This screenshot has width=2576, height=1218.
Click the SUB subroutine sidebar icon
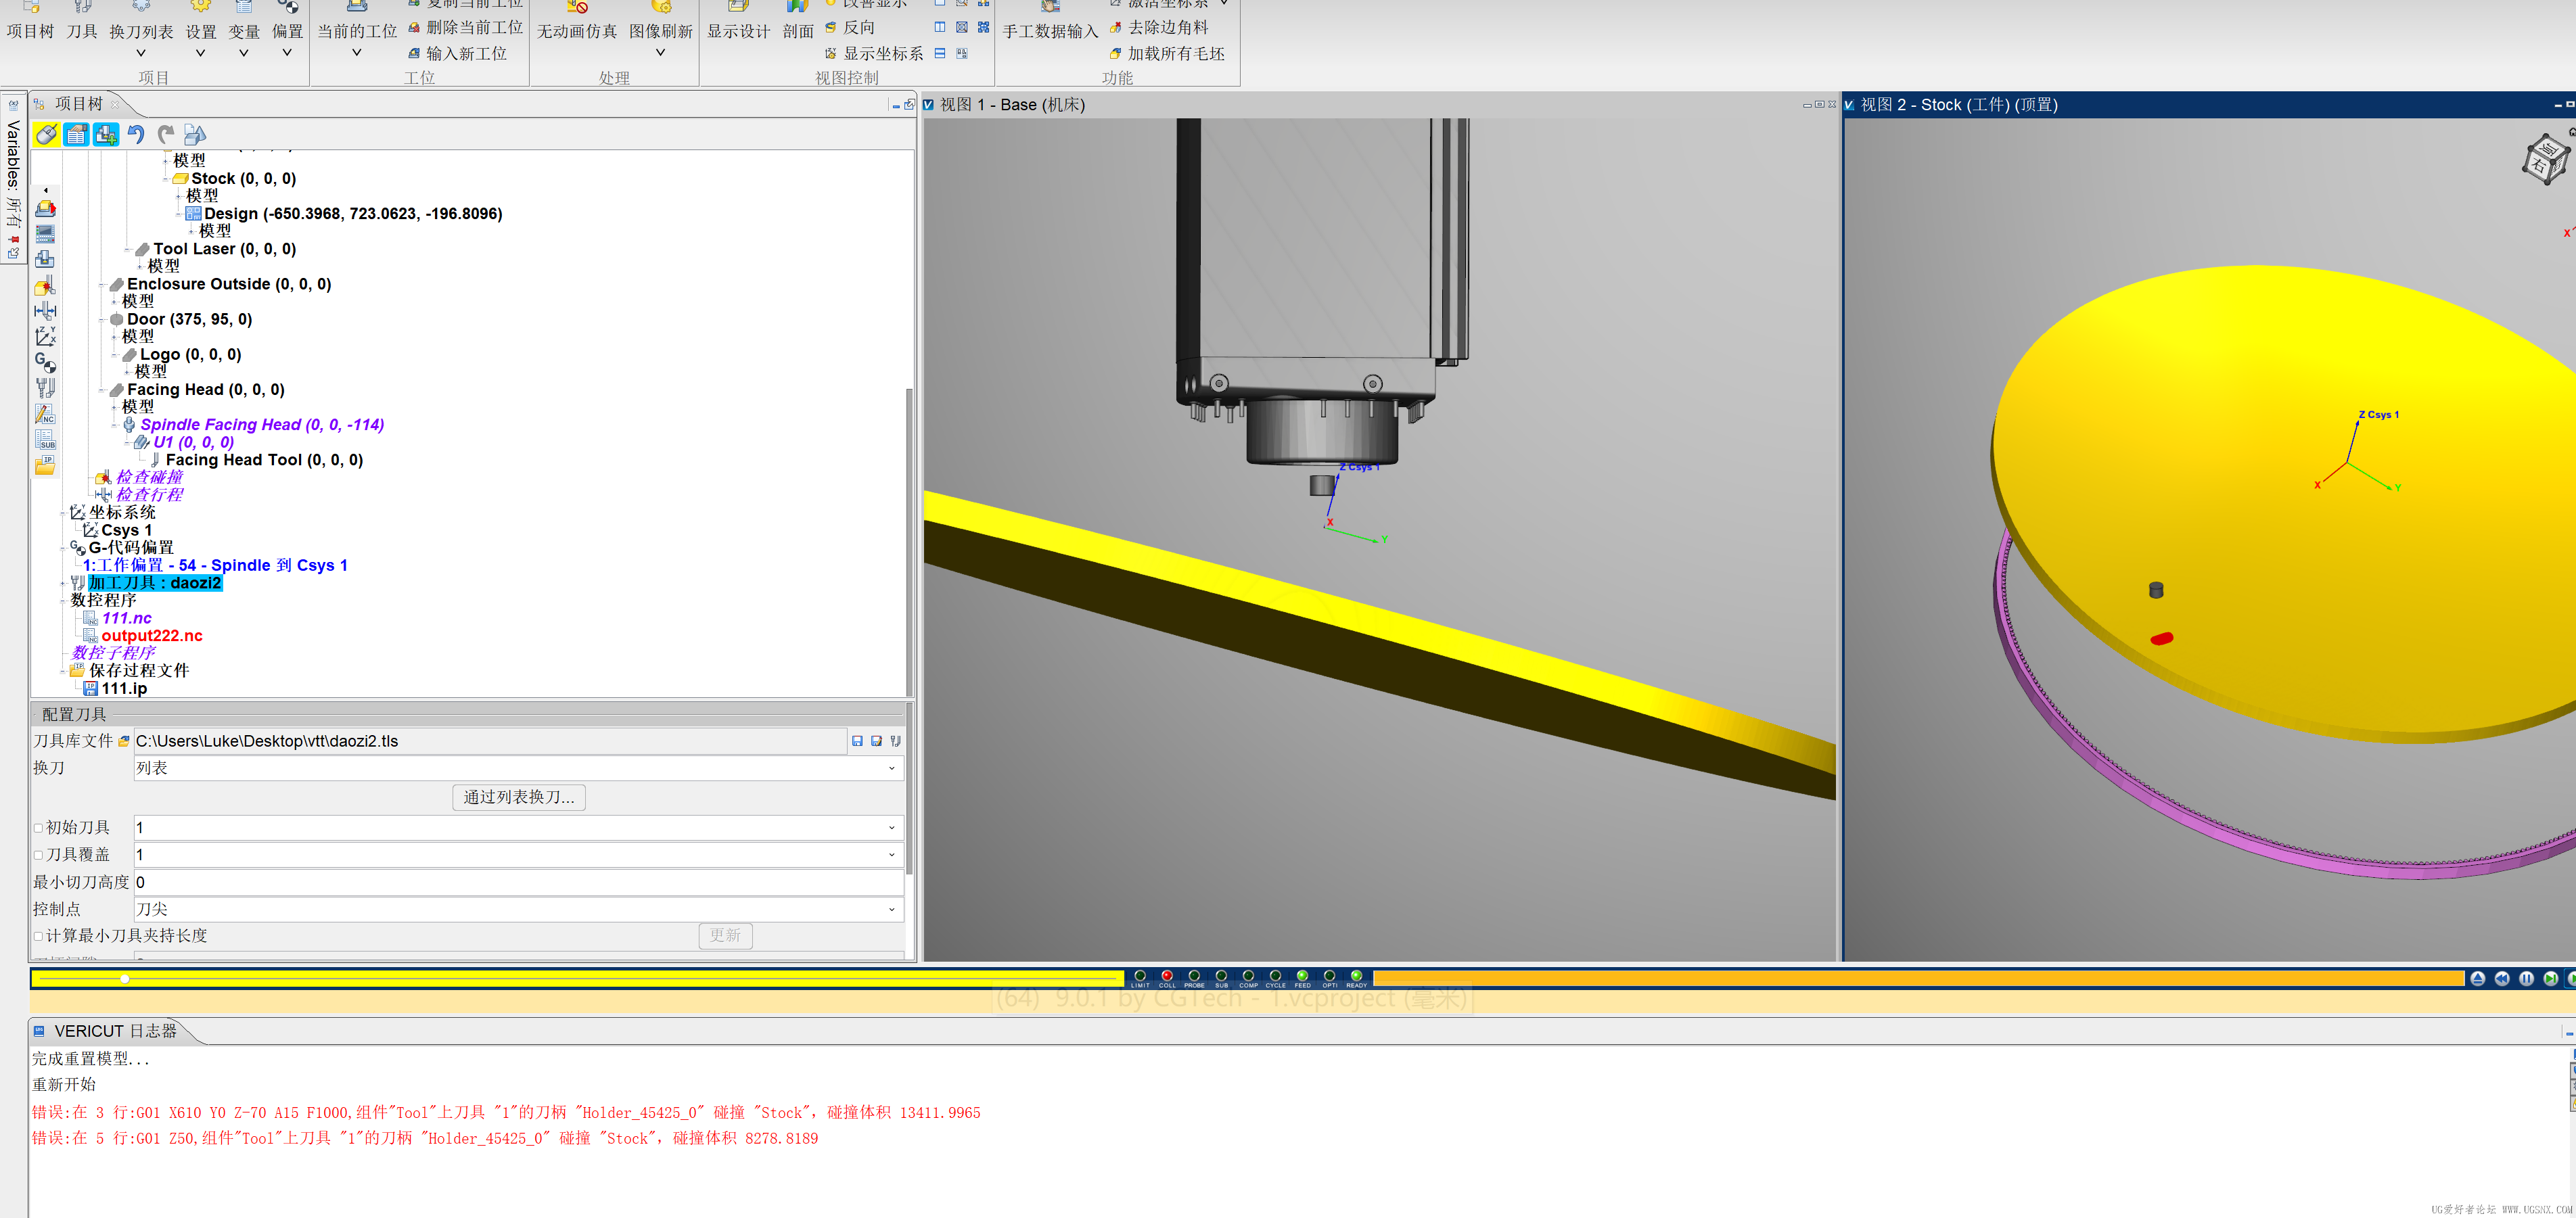tap(45, 439)
